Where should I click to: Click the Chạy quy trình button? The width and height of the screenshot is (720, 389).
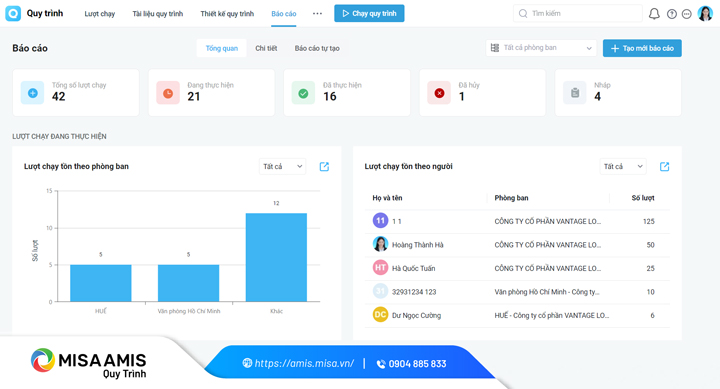(369, 13)
